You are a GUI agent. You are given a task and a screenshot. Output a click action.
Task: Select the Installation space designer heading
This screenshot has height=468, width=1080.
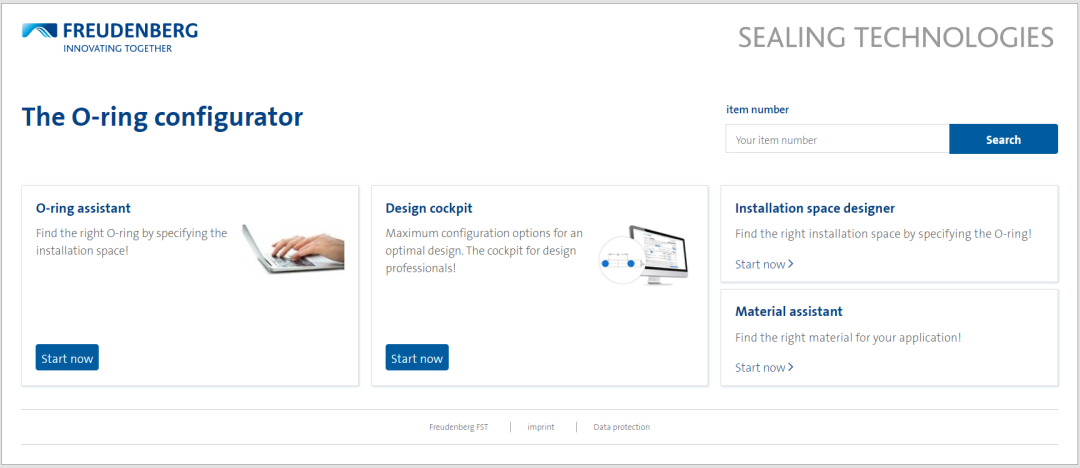[x=815, y=208]
